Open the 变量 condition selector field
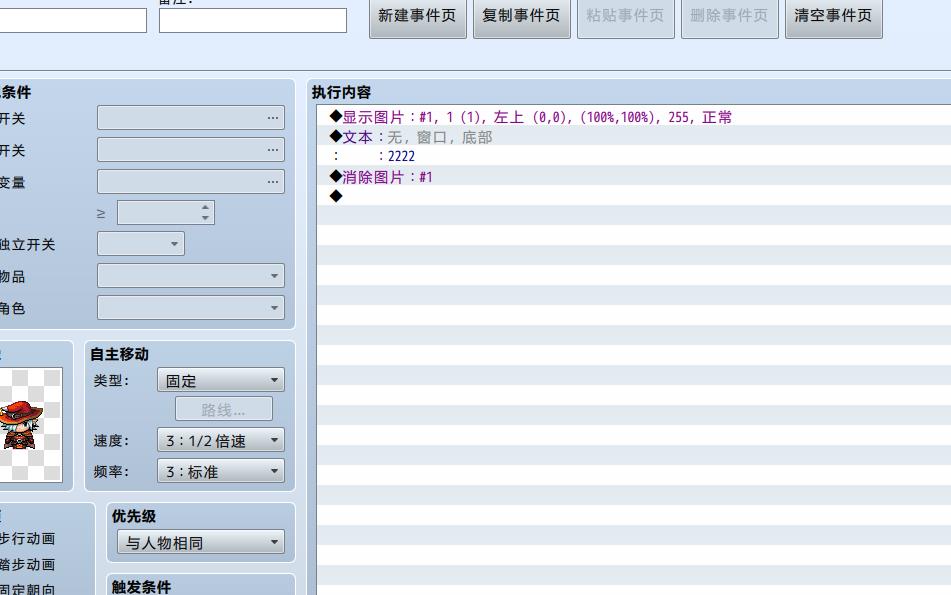This screenshot has height=595, width=951. tap(190, 181)
